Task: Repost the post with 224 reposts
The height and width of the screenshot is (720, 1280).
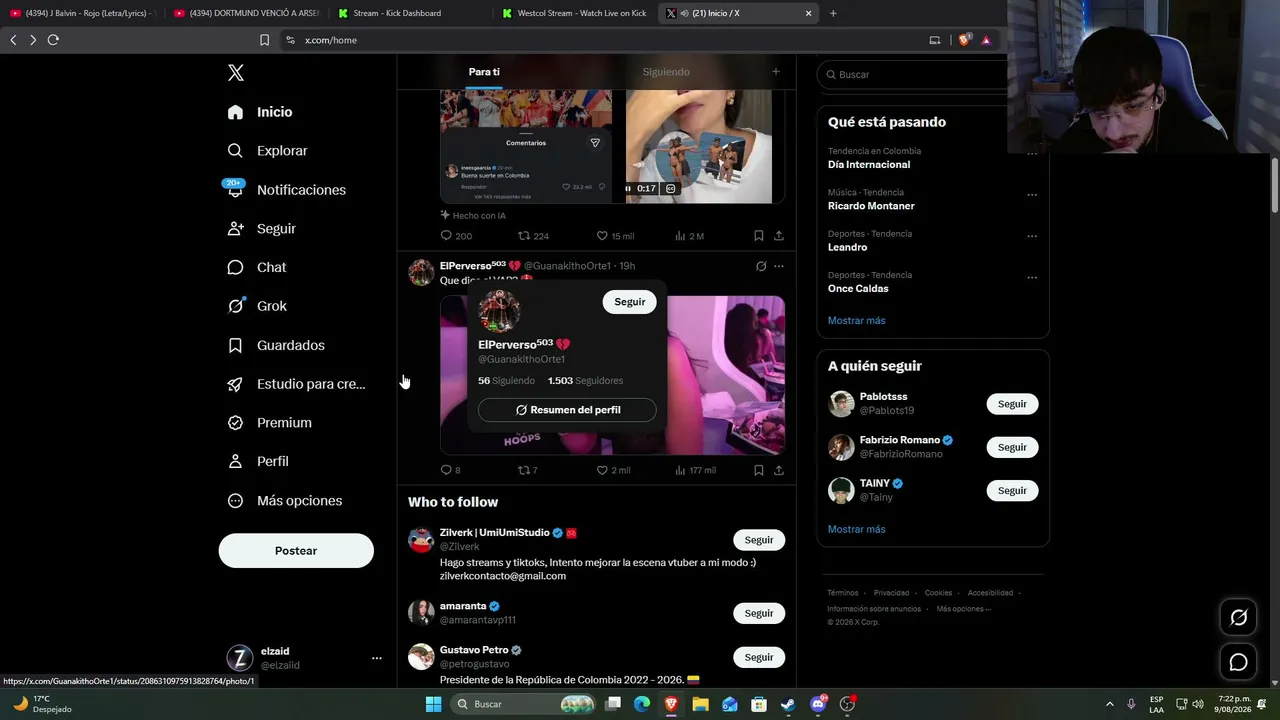Action: click(x=533, y=236)
